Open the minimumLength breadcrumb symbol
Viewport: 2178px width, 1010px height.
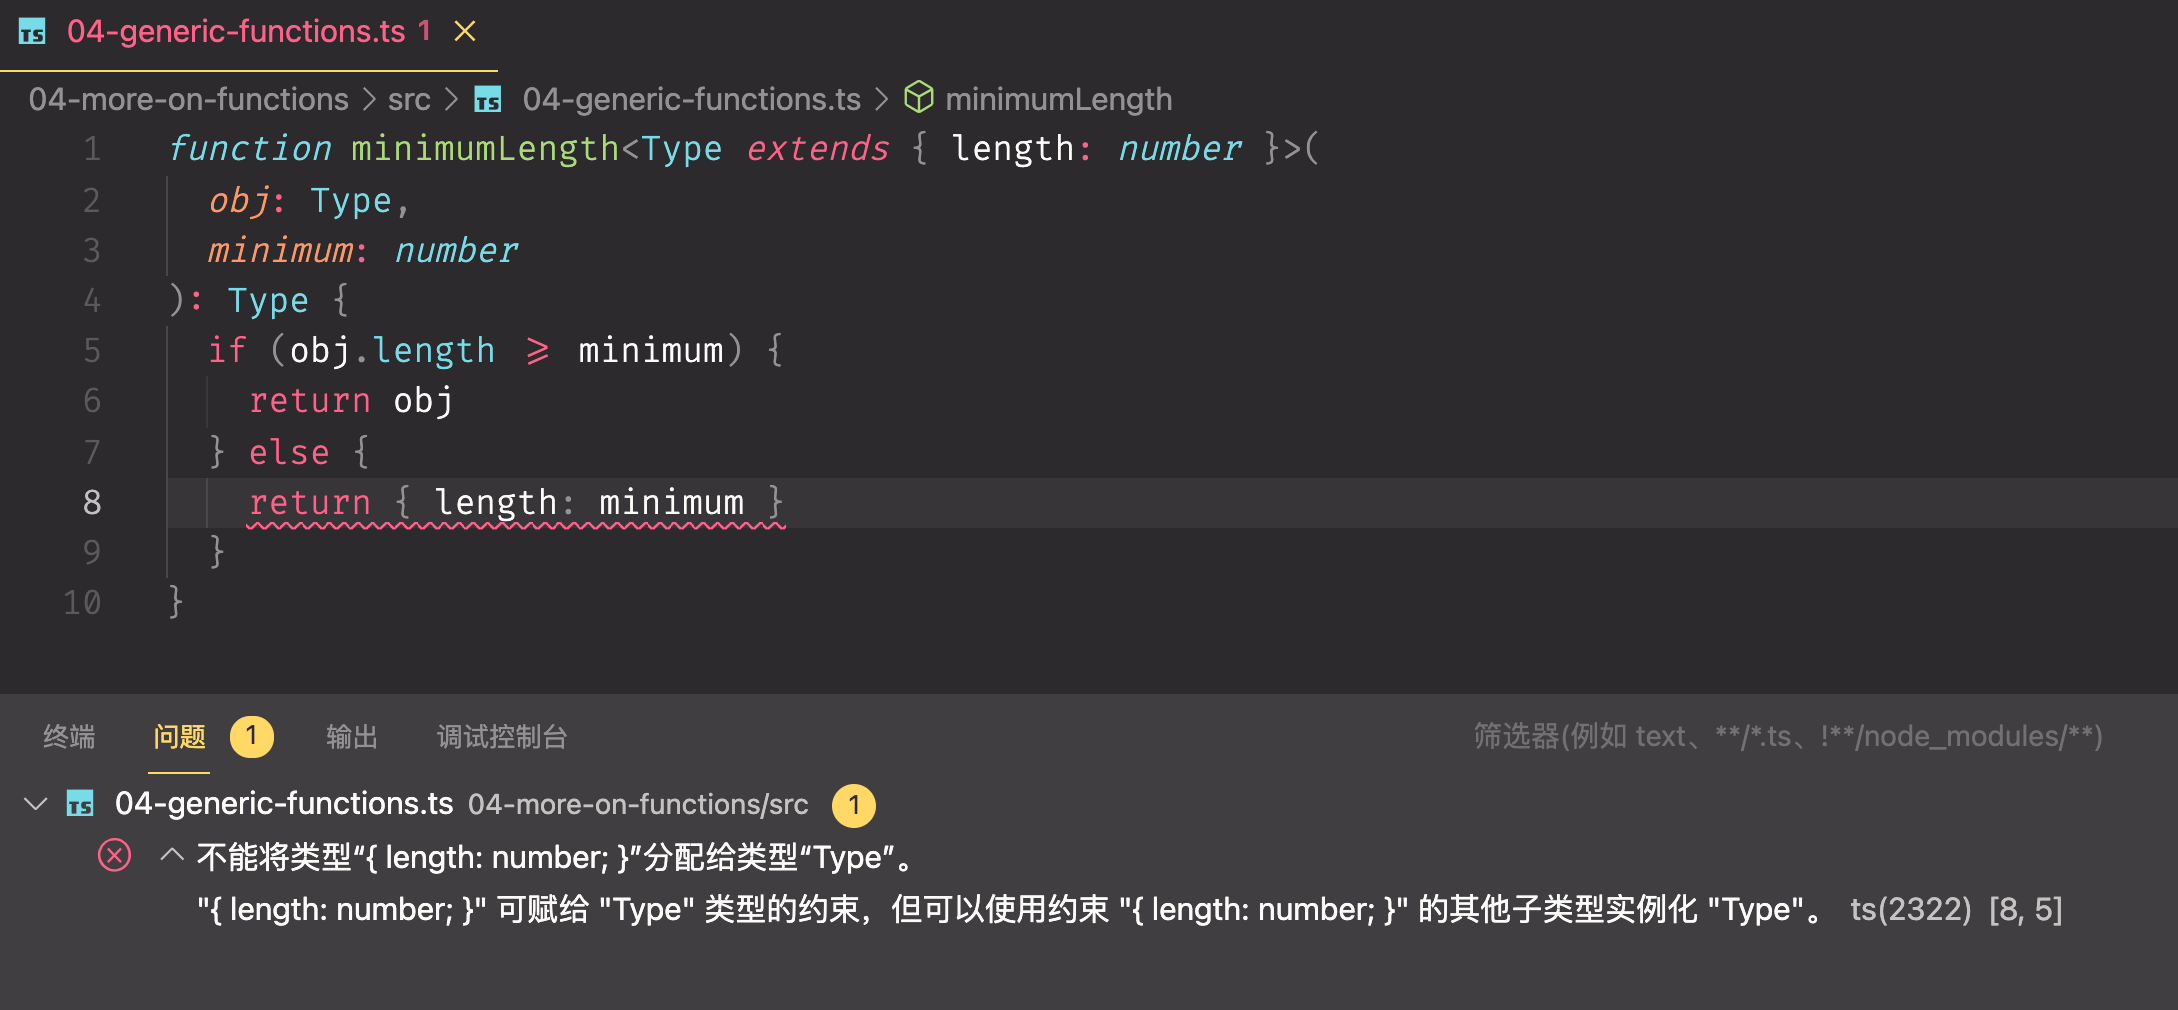(1058, 99)
